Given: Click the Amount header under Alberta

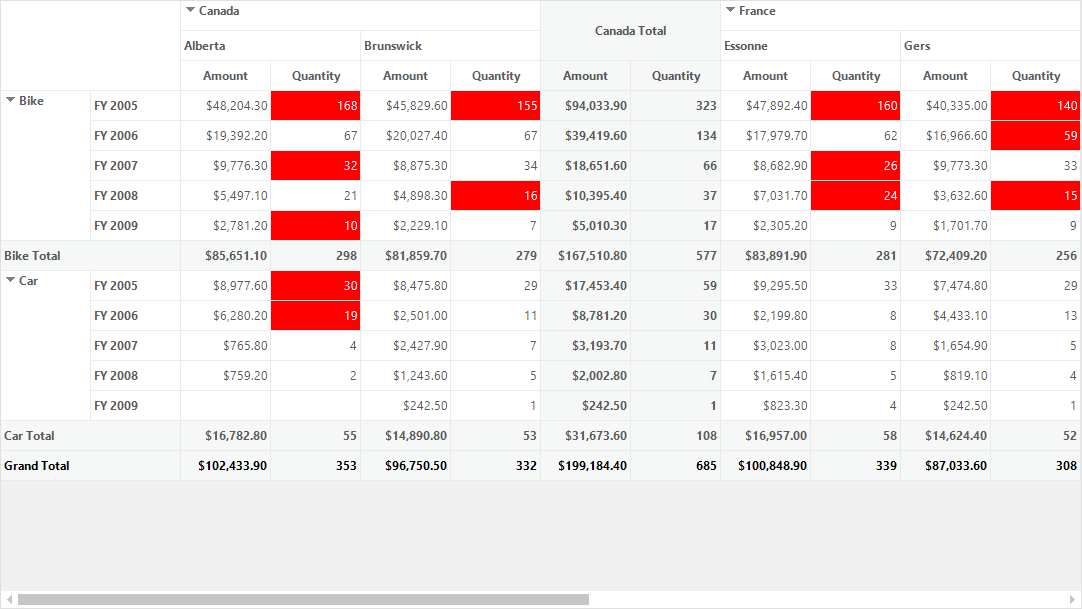Looking at the screenshot, I should click(x=225, y=76).
